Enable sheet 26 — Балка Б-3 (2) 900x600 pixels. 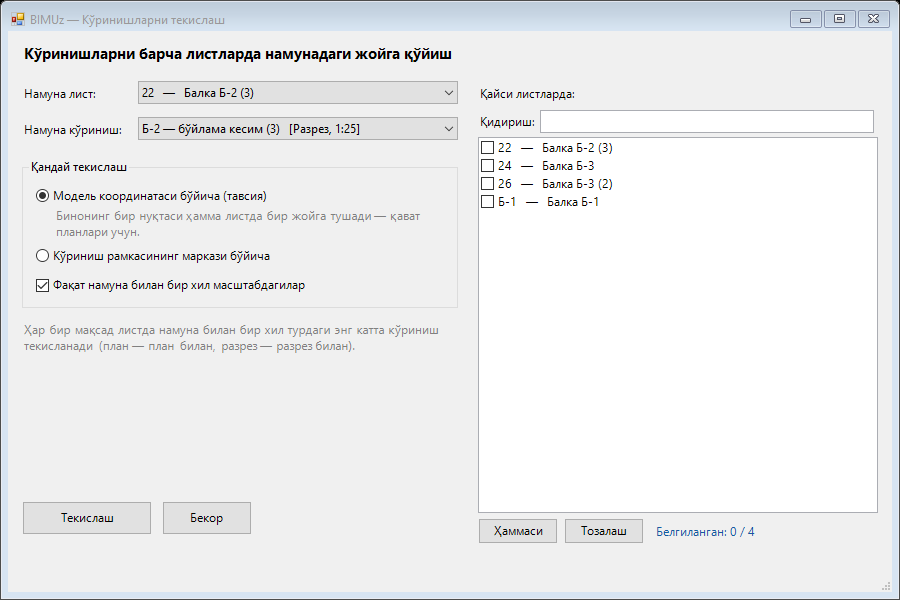coord(487,184)
